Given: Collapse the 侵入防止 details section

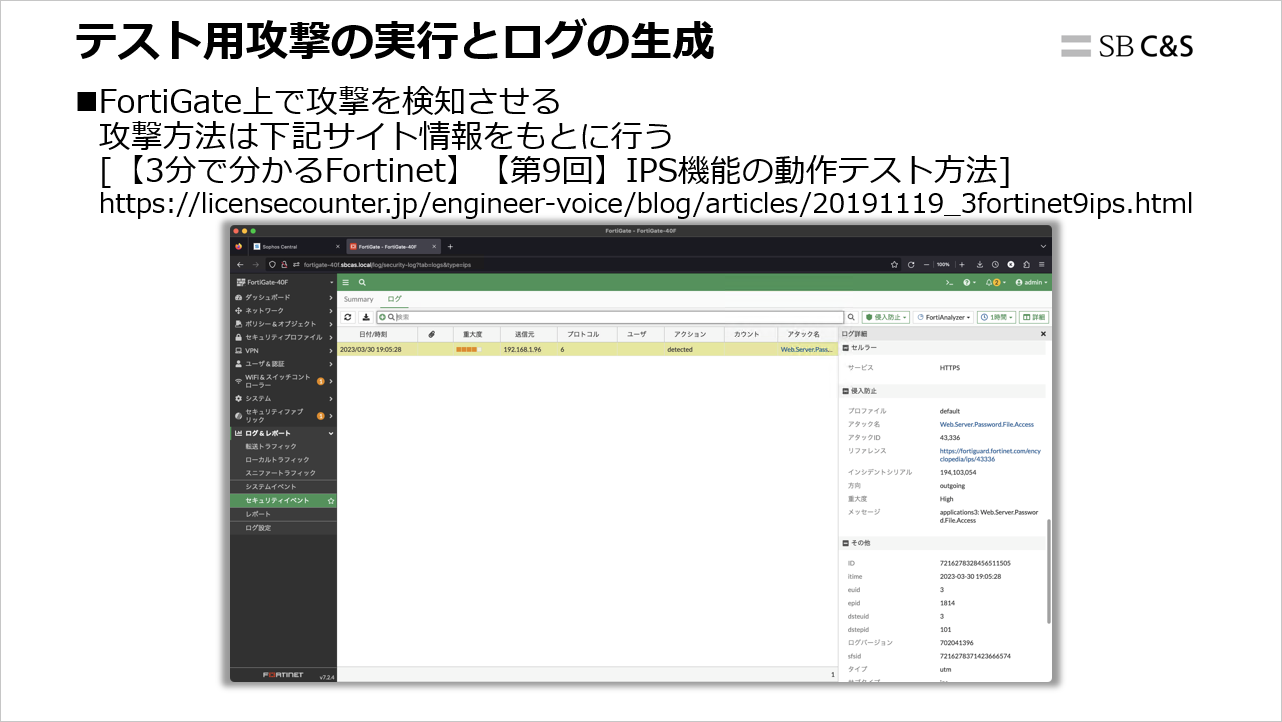Looking at the screenshot, I should tap(845, 391).
